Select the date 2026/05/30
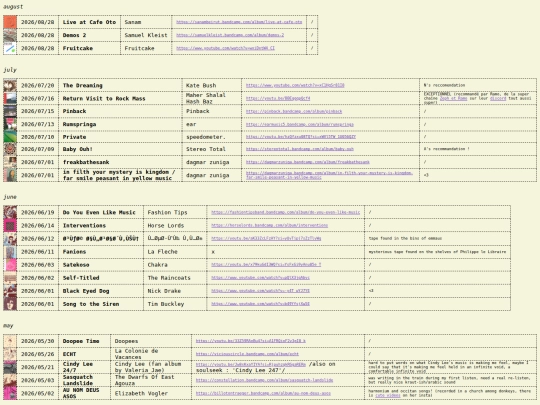Screen dimensions: 540x405 [38, 341]
